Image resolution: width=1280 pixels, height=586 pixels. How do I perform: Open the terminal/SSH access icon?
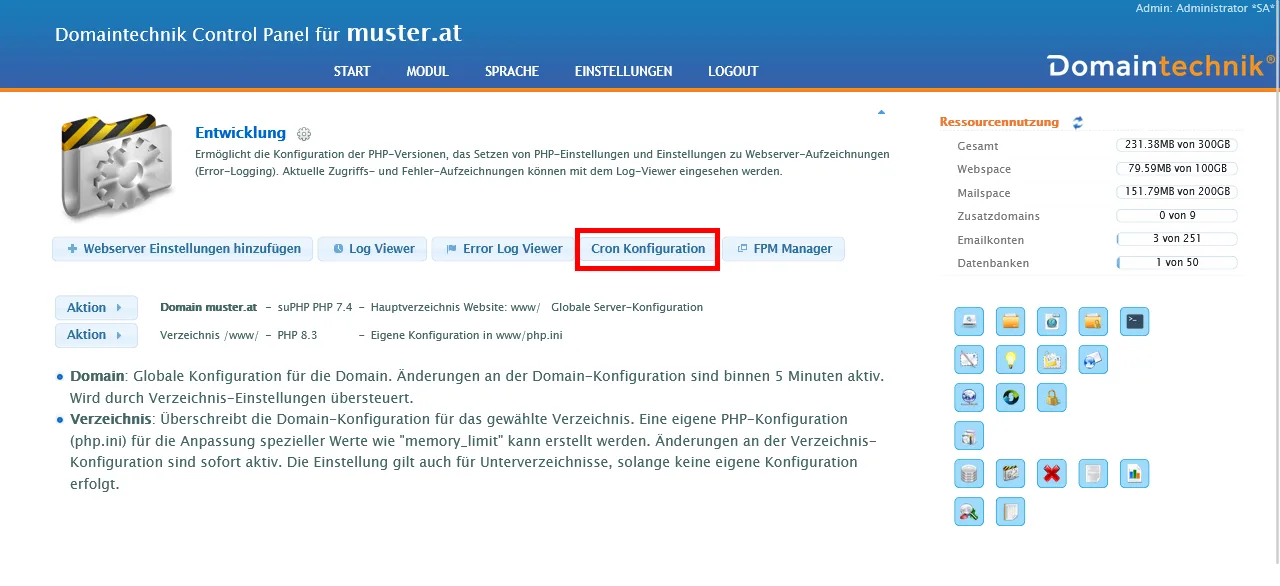(1134, 322)
